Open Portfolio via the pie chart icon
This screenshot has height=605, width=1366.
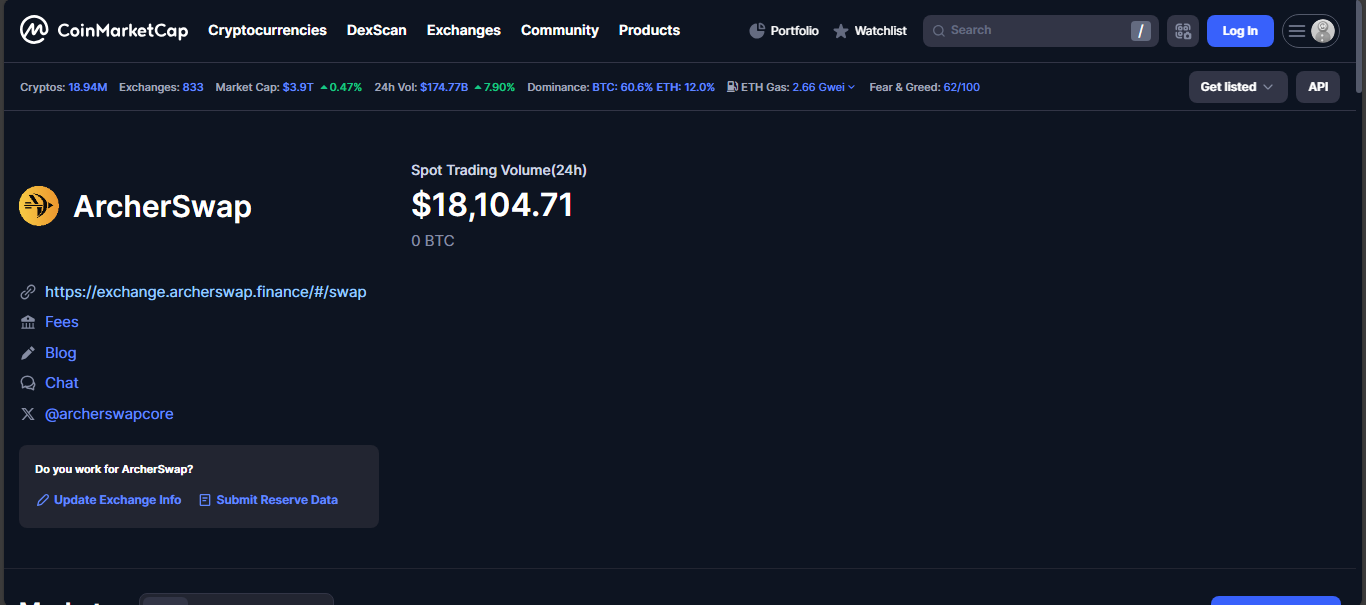point(757,31)
